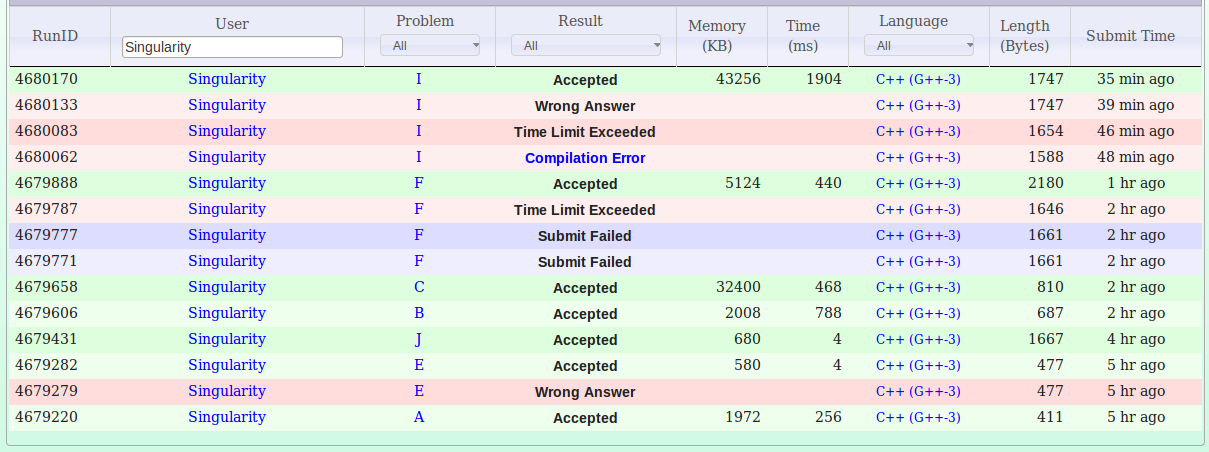Click the User search input field
1209x452 pixels.
(x=232, y=47)
